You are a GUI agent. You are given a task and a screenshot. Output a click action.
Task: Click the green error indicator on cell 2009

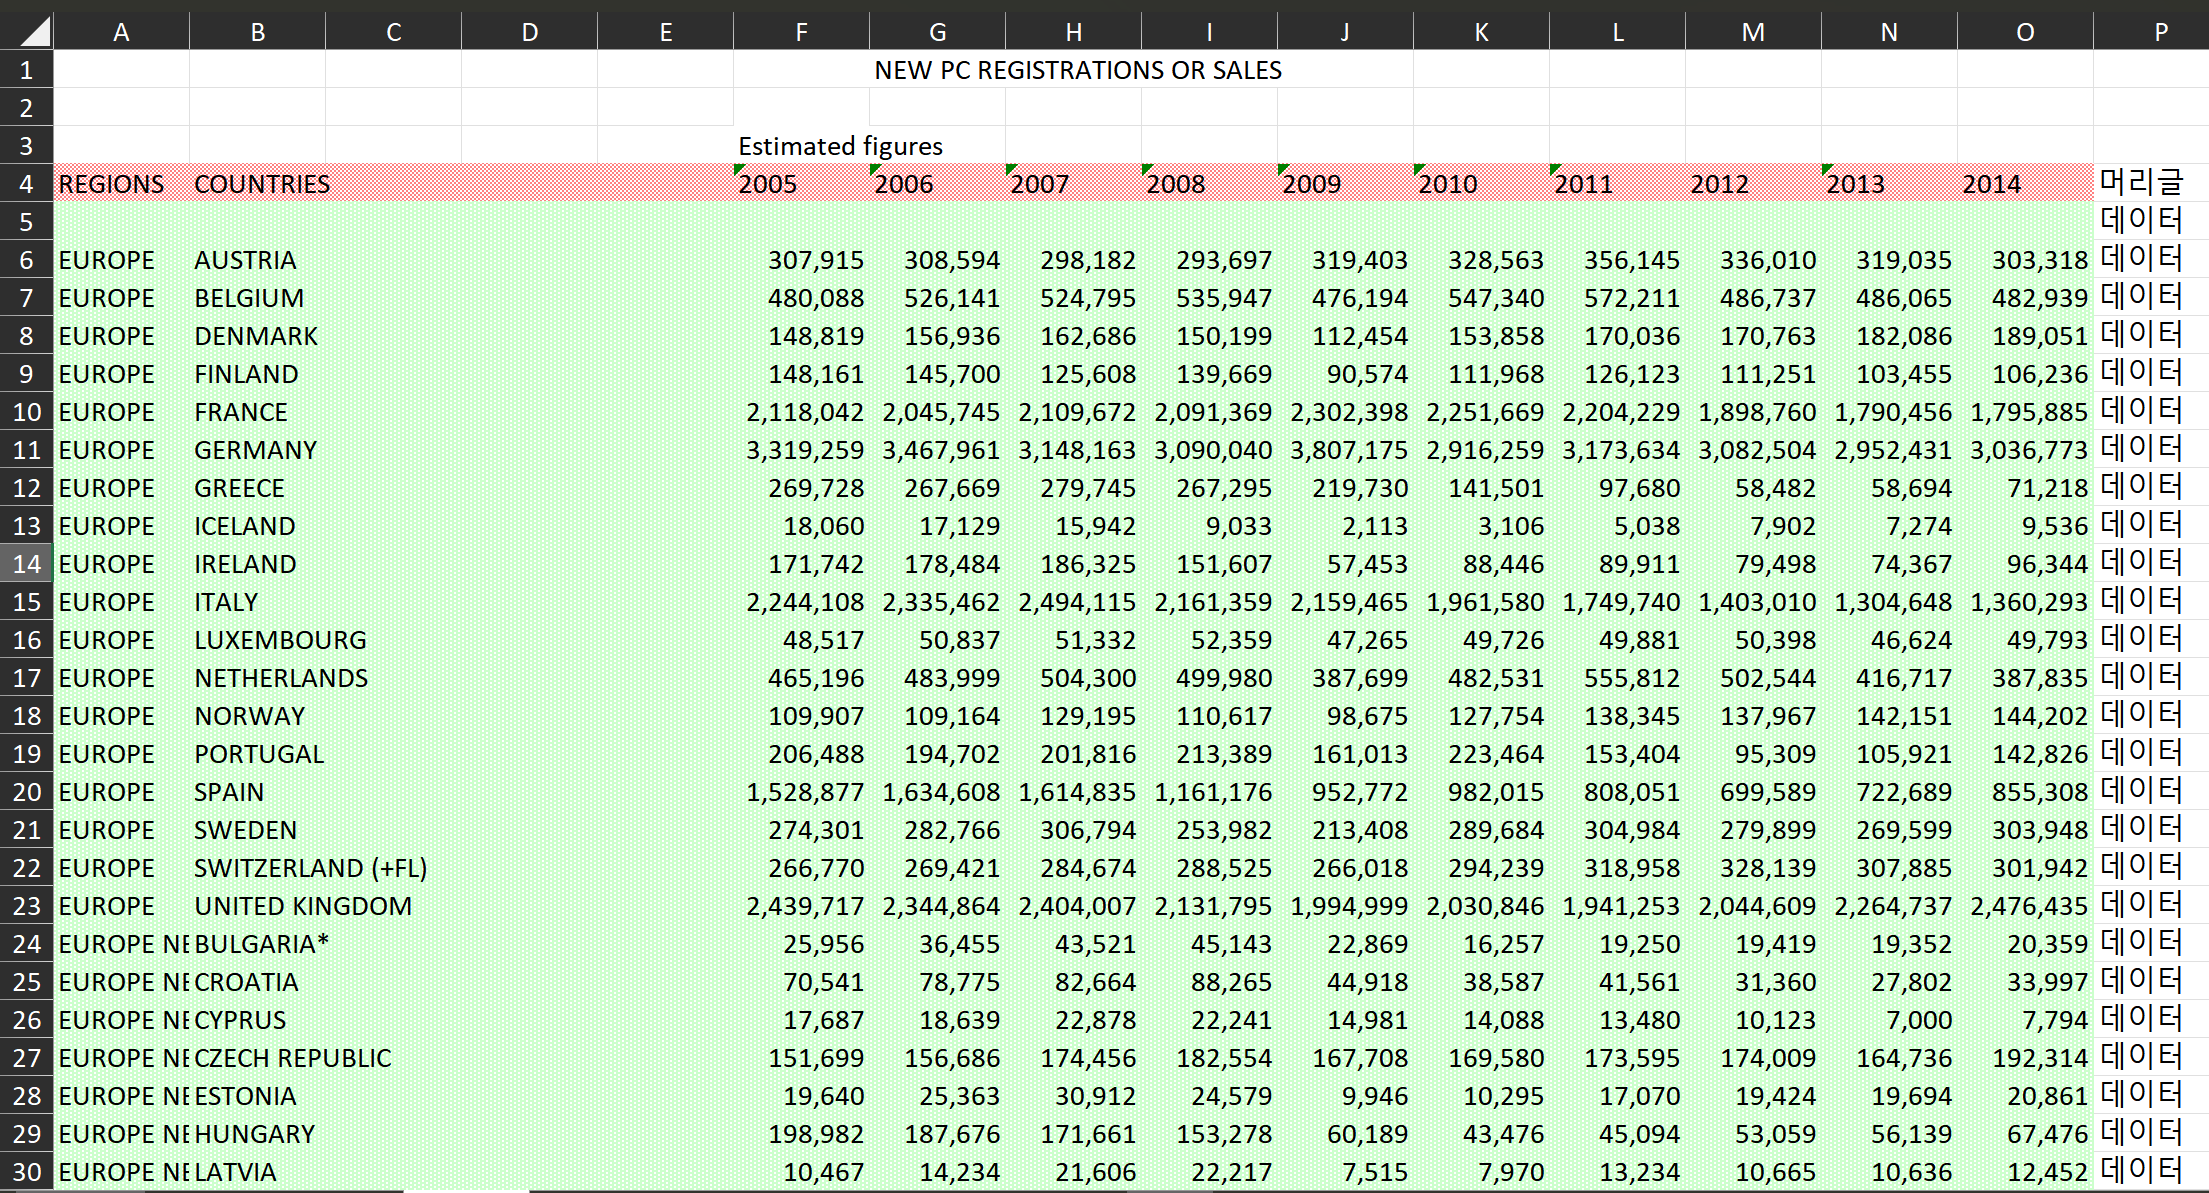coord(1283,168)
